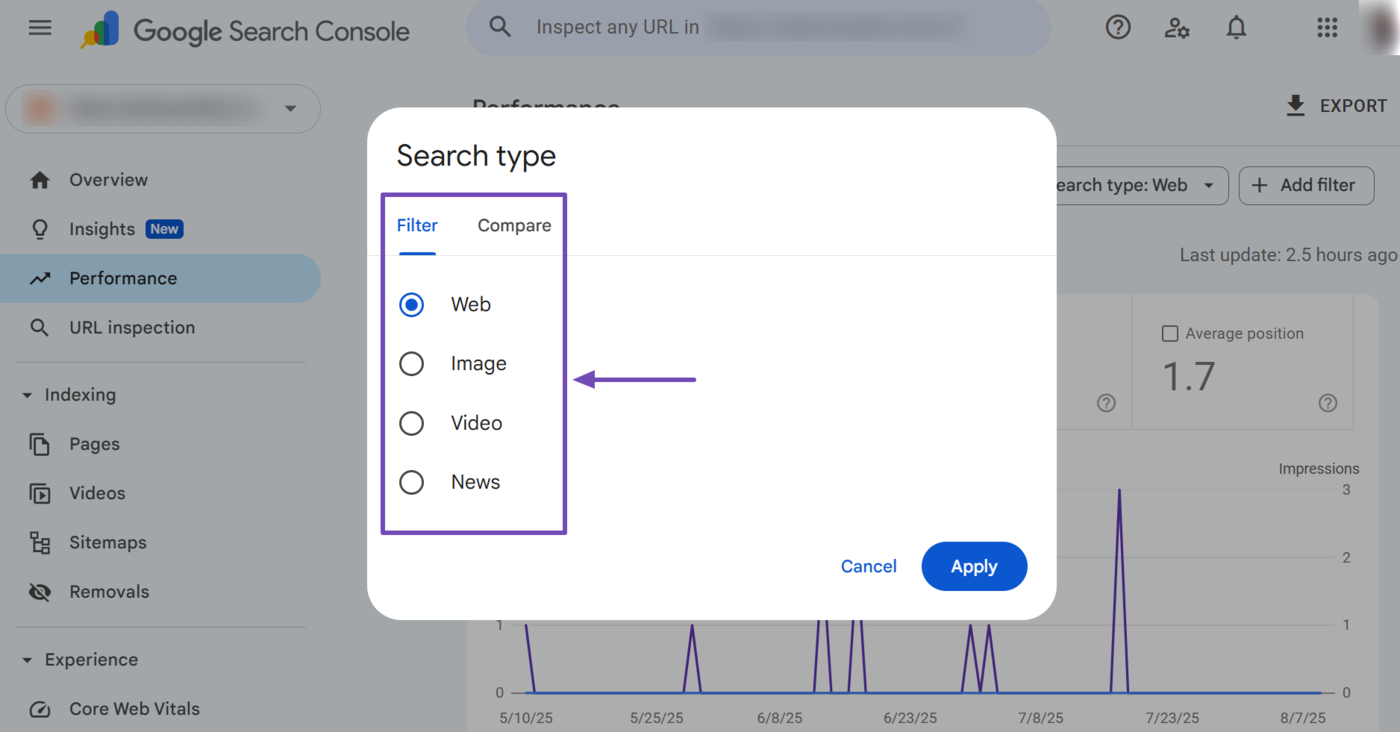Open the Google apps grid
This screenshot has width=1400, height=732.
(1327, 28)
